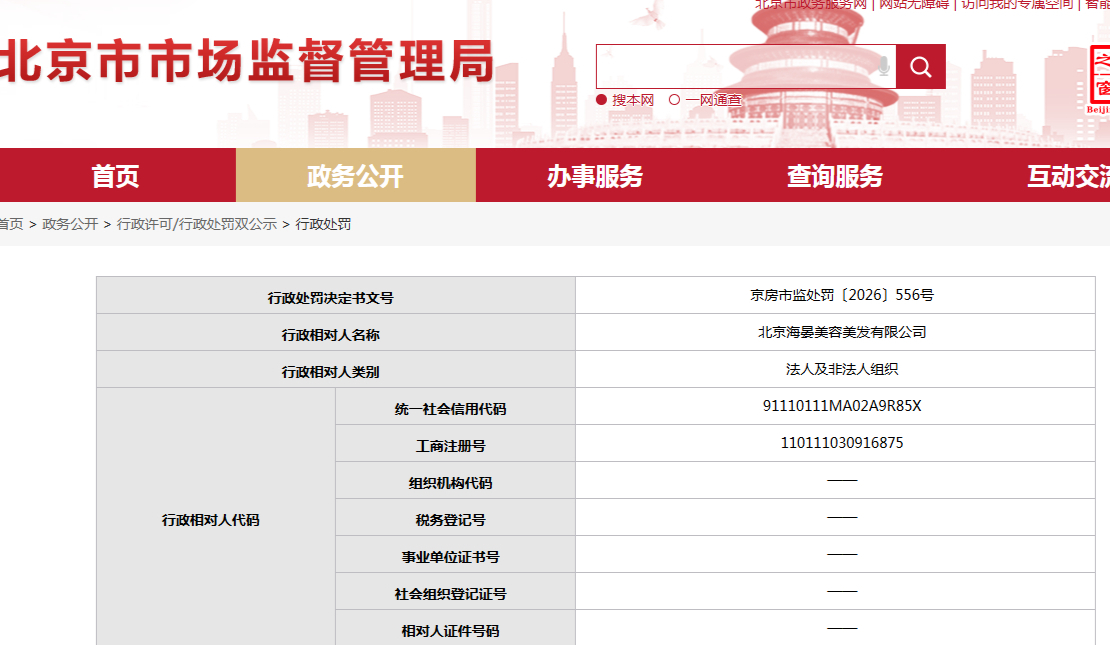The height and width of the screenshot is (645, 1110).
Task: Click the 工商注册号 label cell
Action: (x=455, y=444)
